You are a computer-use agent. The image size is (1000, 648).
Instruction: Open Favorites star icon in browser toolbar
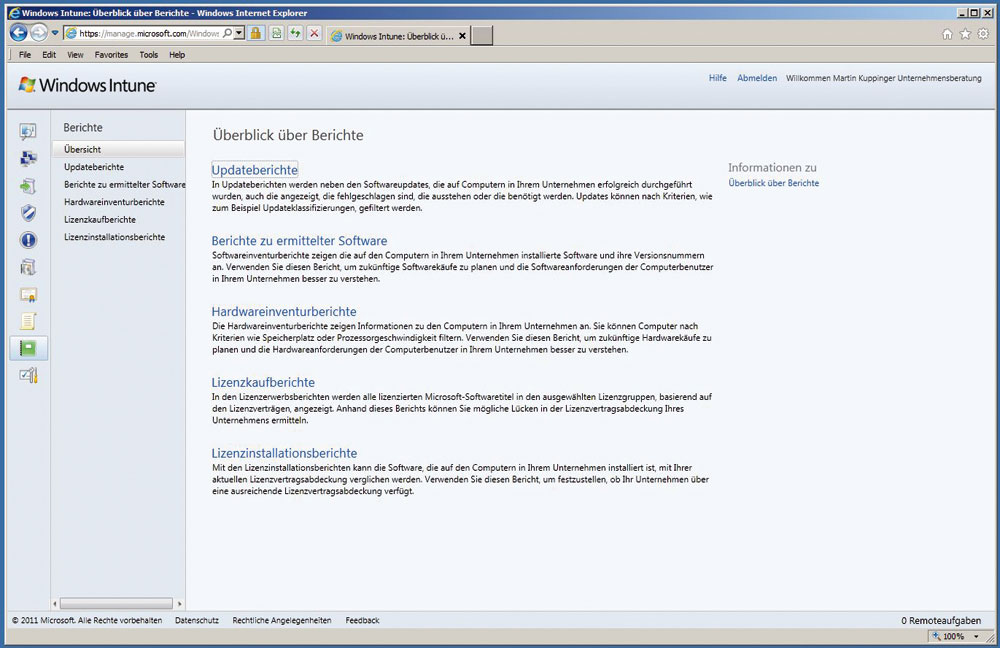[966, 34]
